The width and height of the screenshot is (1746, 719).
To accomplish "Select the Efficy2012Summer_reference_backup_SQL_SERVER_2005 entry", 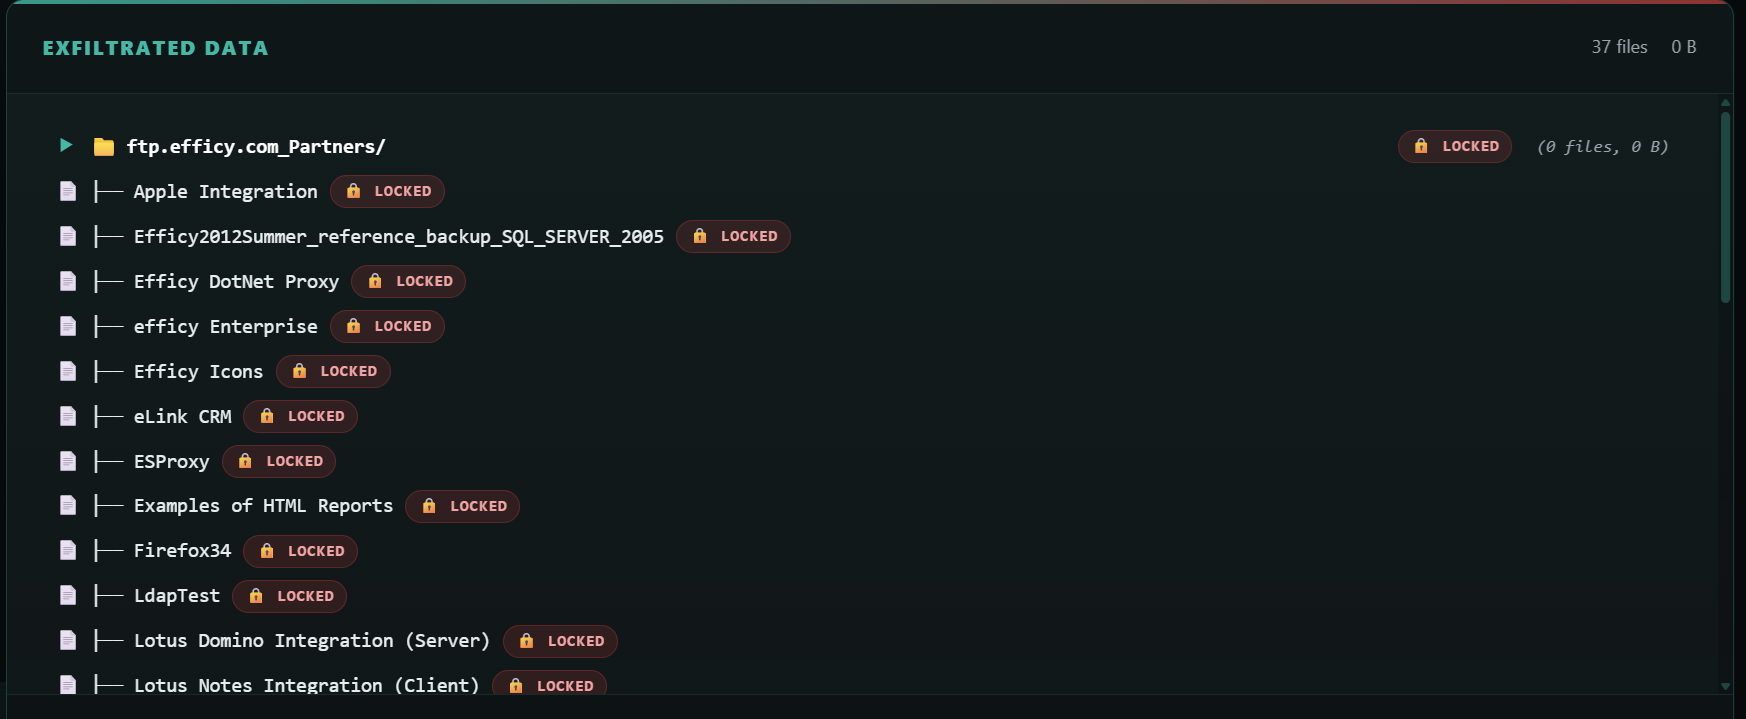I will tap(398, 237).
